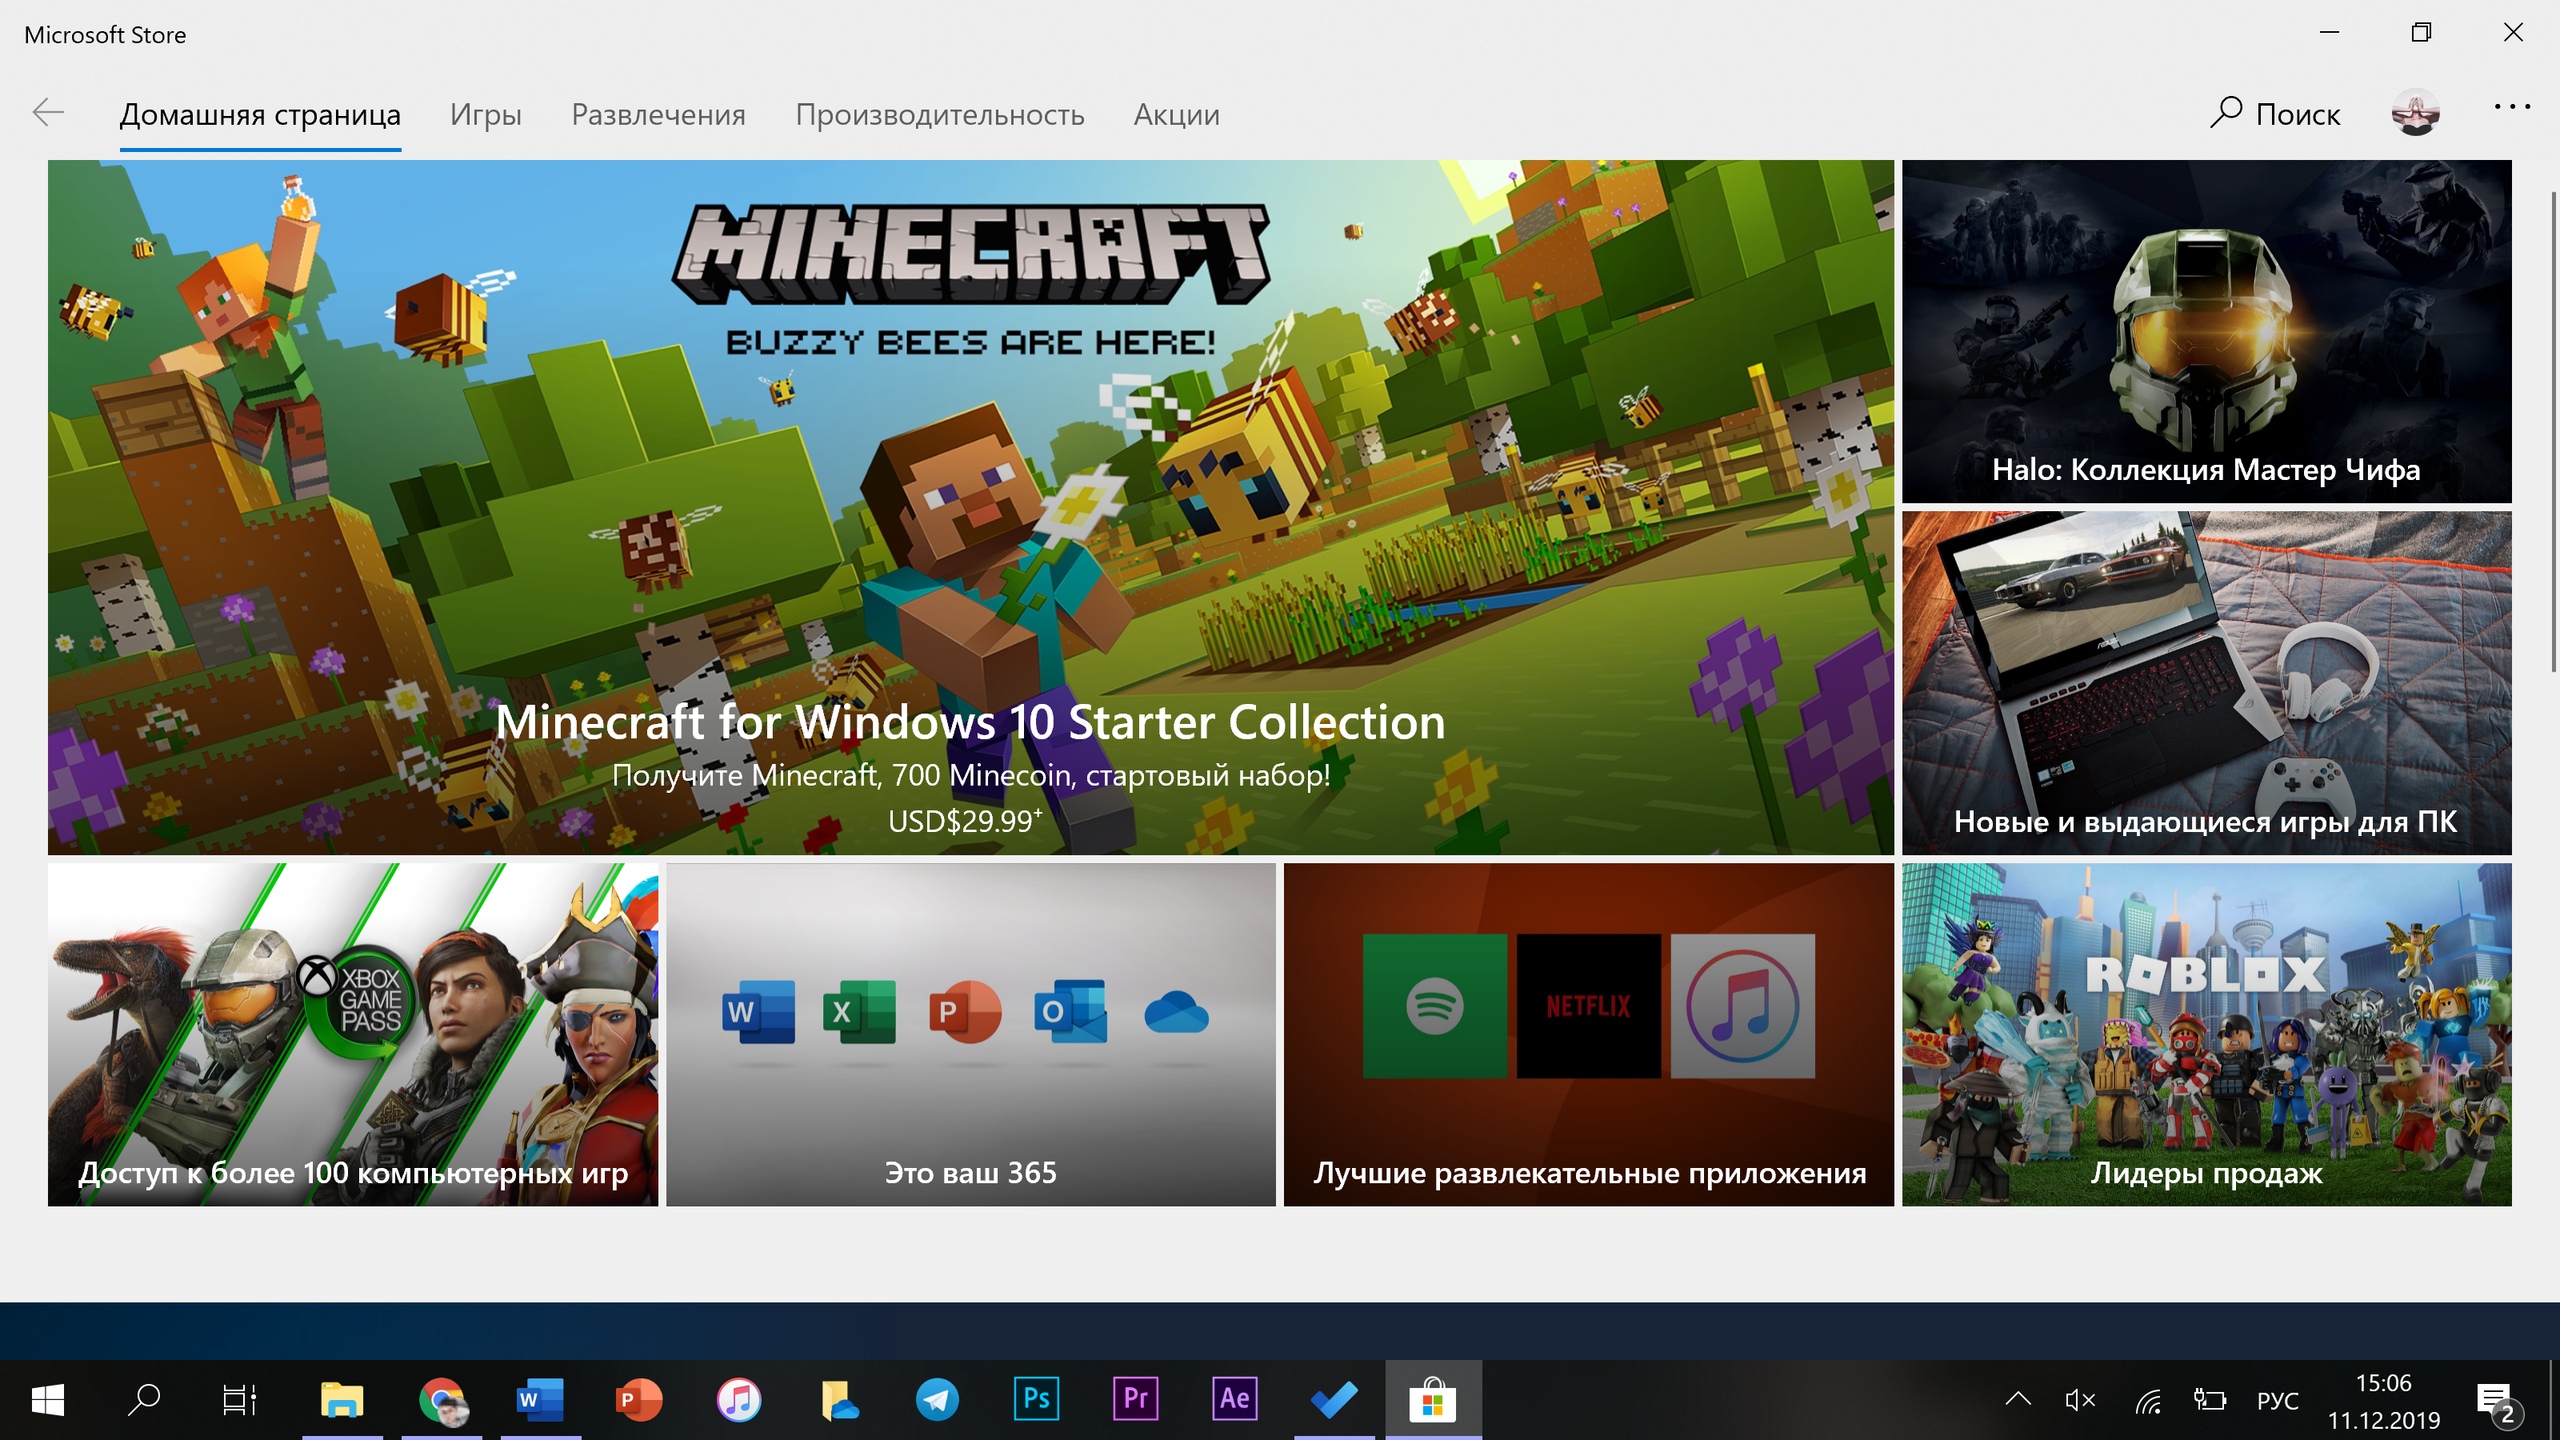Click the battery status tray icon
The height and width of the screenshot is (1440, 2560).
pyautogui.click(x=2210, y=1400)
